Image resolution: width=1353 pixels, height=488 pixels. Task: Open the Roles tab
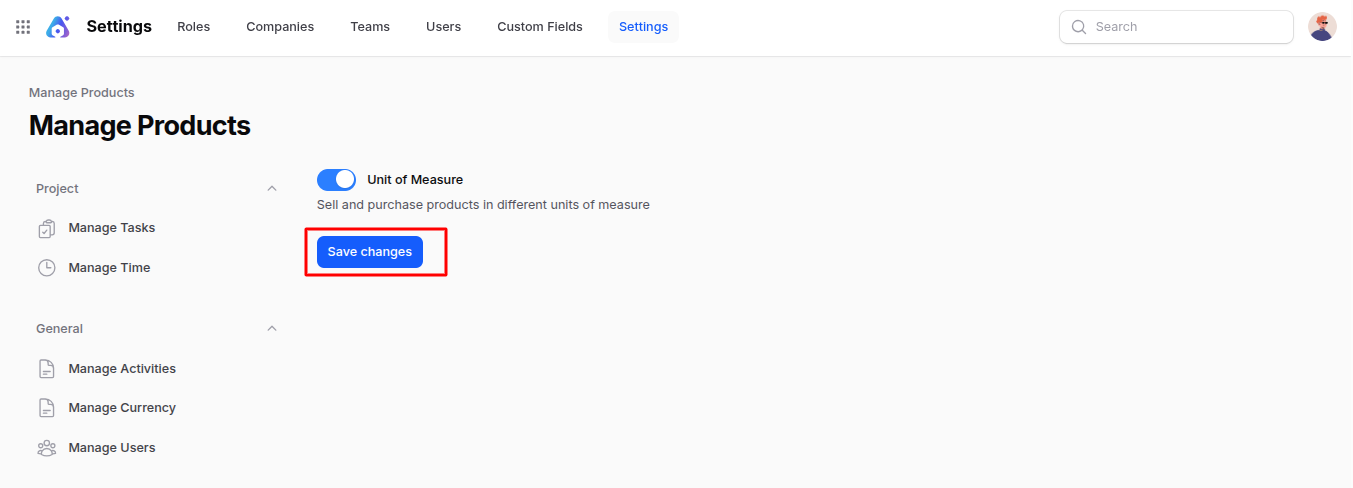(194, 27)
